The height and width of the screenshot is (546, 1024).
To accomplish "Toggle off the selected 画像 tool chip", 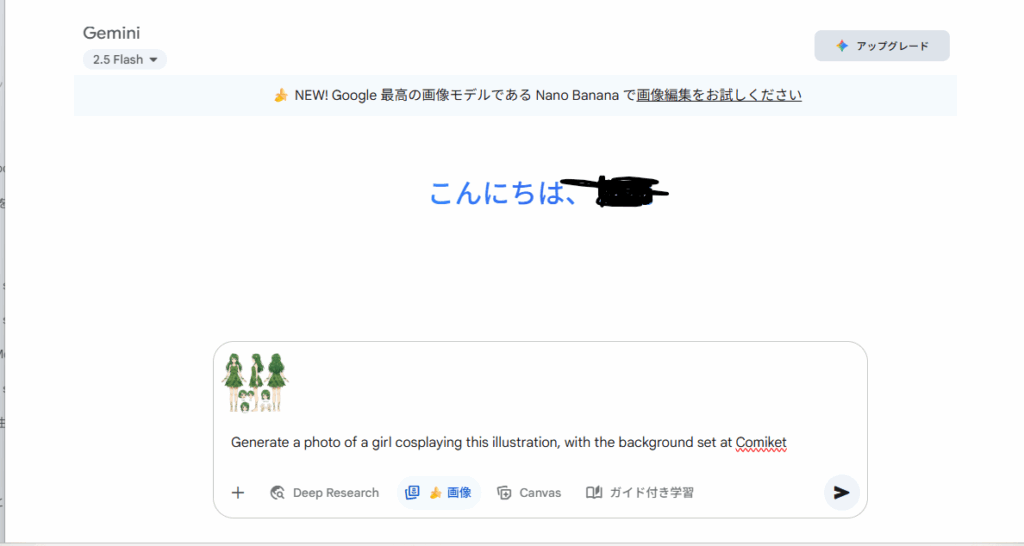I will 440,492.
